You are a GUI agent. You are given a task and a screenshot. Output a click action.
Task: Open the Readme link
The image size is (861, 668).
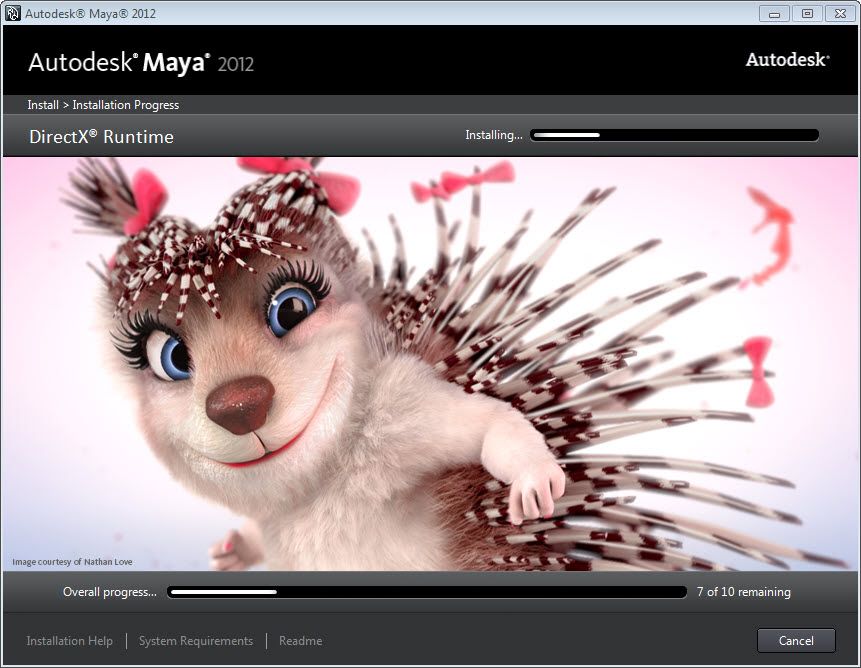[x=300, y=641]
